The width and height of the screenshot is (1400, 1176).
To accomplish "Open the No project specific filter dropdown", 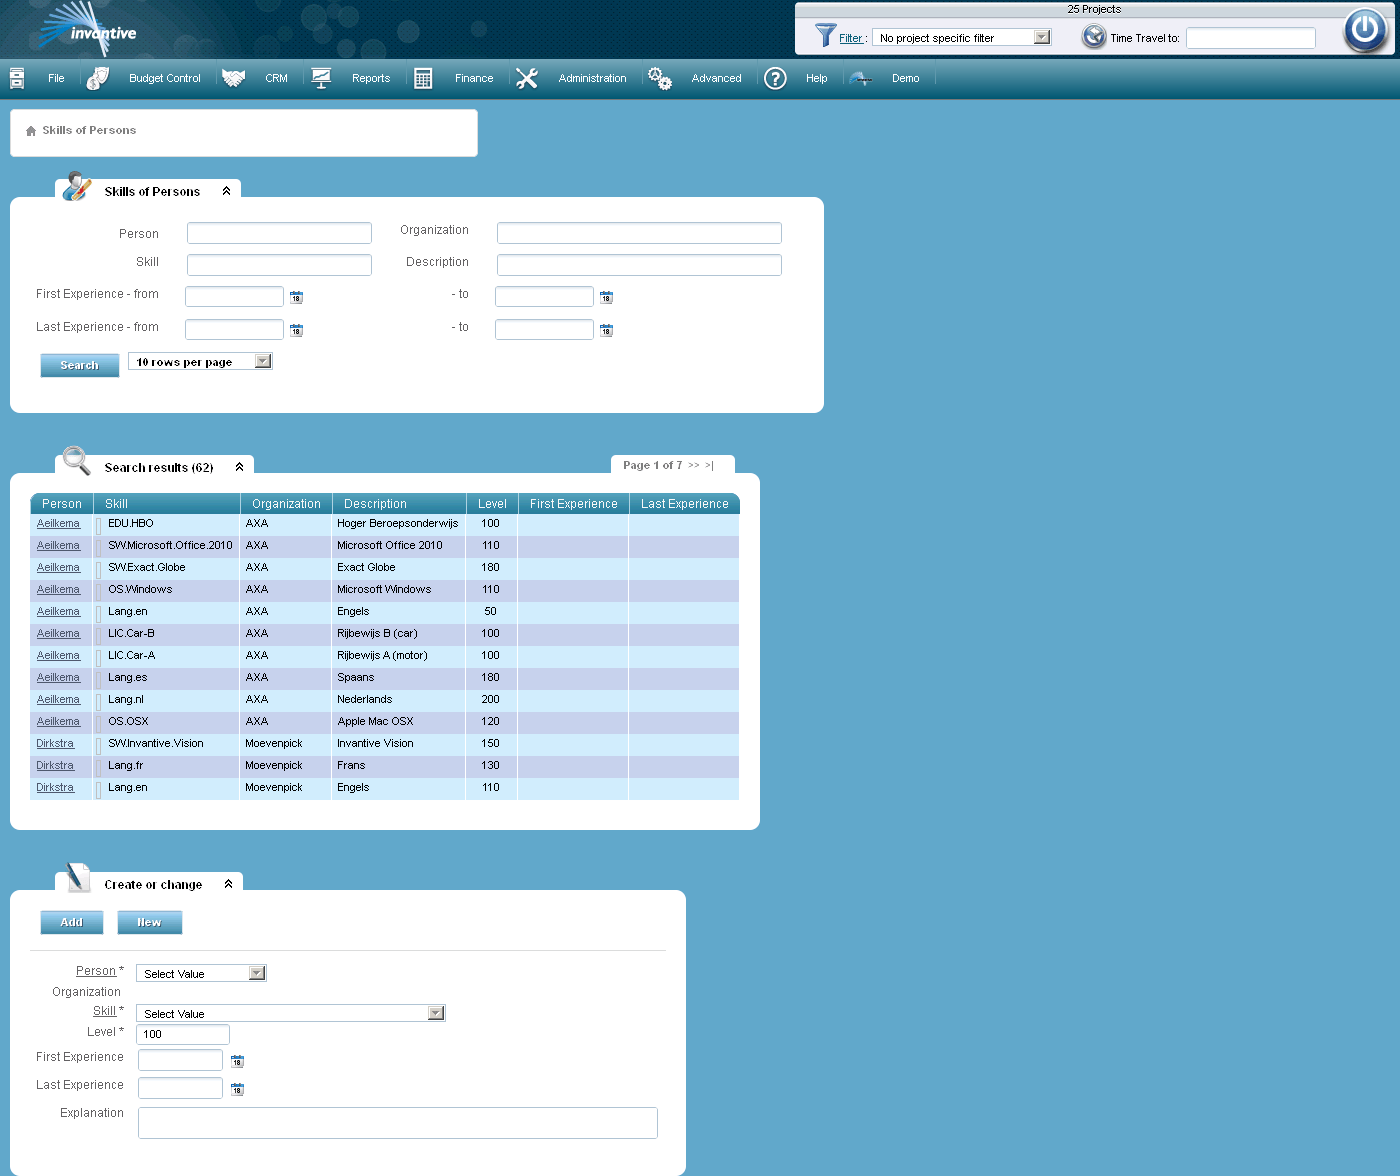I will pos(1042,36).
